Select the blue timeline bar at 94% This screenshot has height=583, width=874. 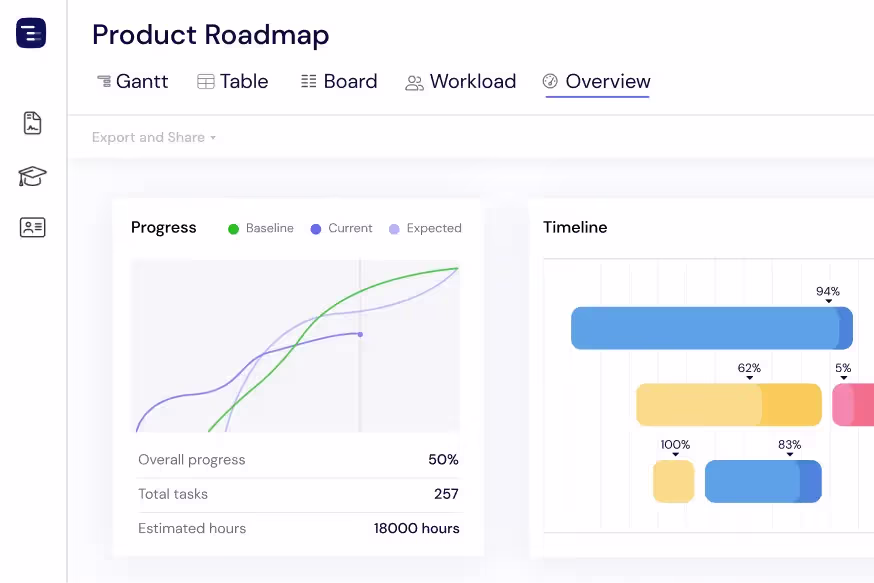tap(712, 328)
